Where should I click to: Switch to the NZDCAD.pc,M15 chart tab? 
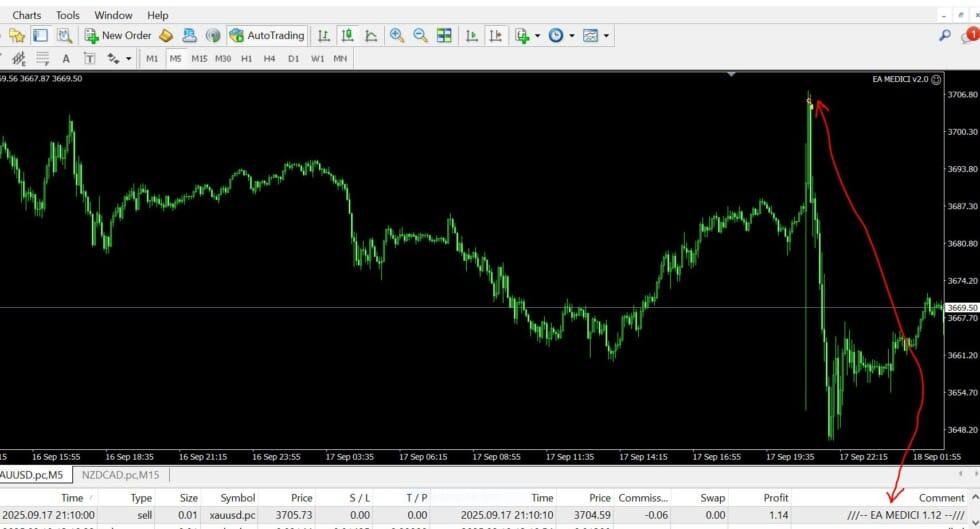[x=119, y=475]
